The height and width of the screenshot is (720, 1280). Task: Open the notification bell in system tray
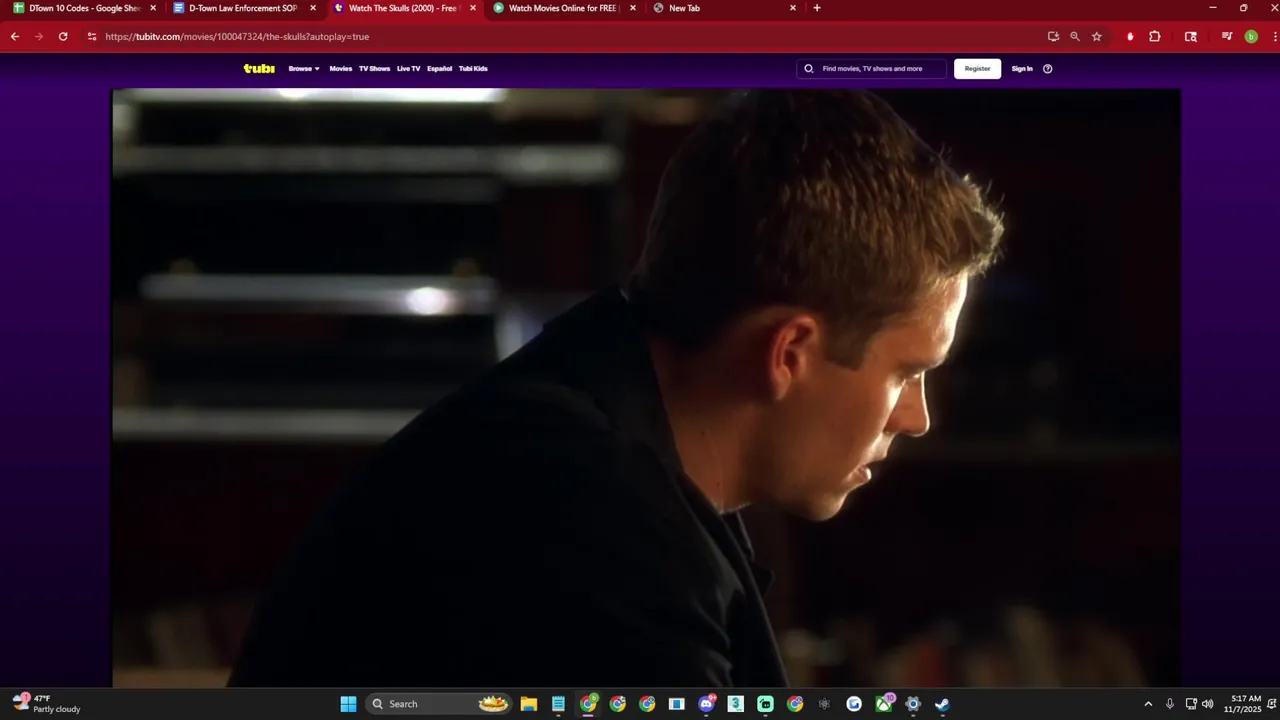pos(1271,704)
